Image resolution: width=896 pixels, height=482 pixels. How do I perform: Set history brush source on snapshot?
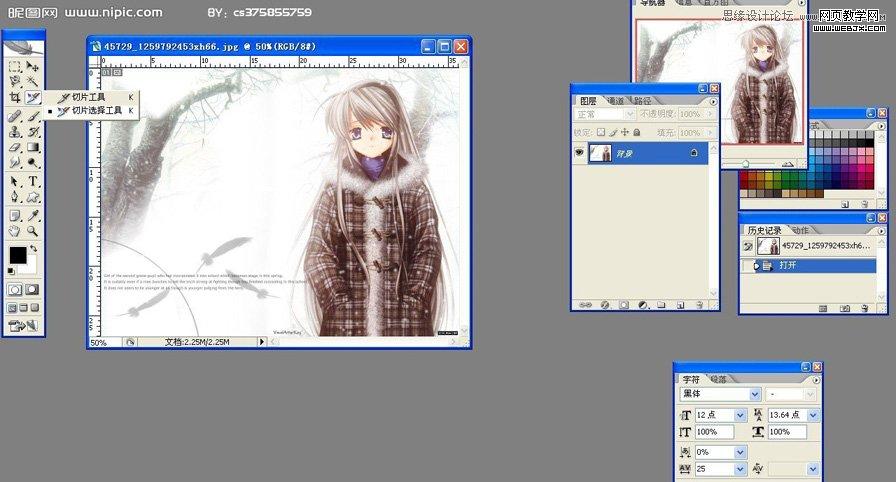click(x=747, y=246)
